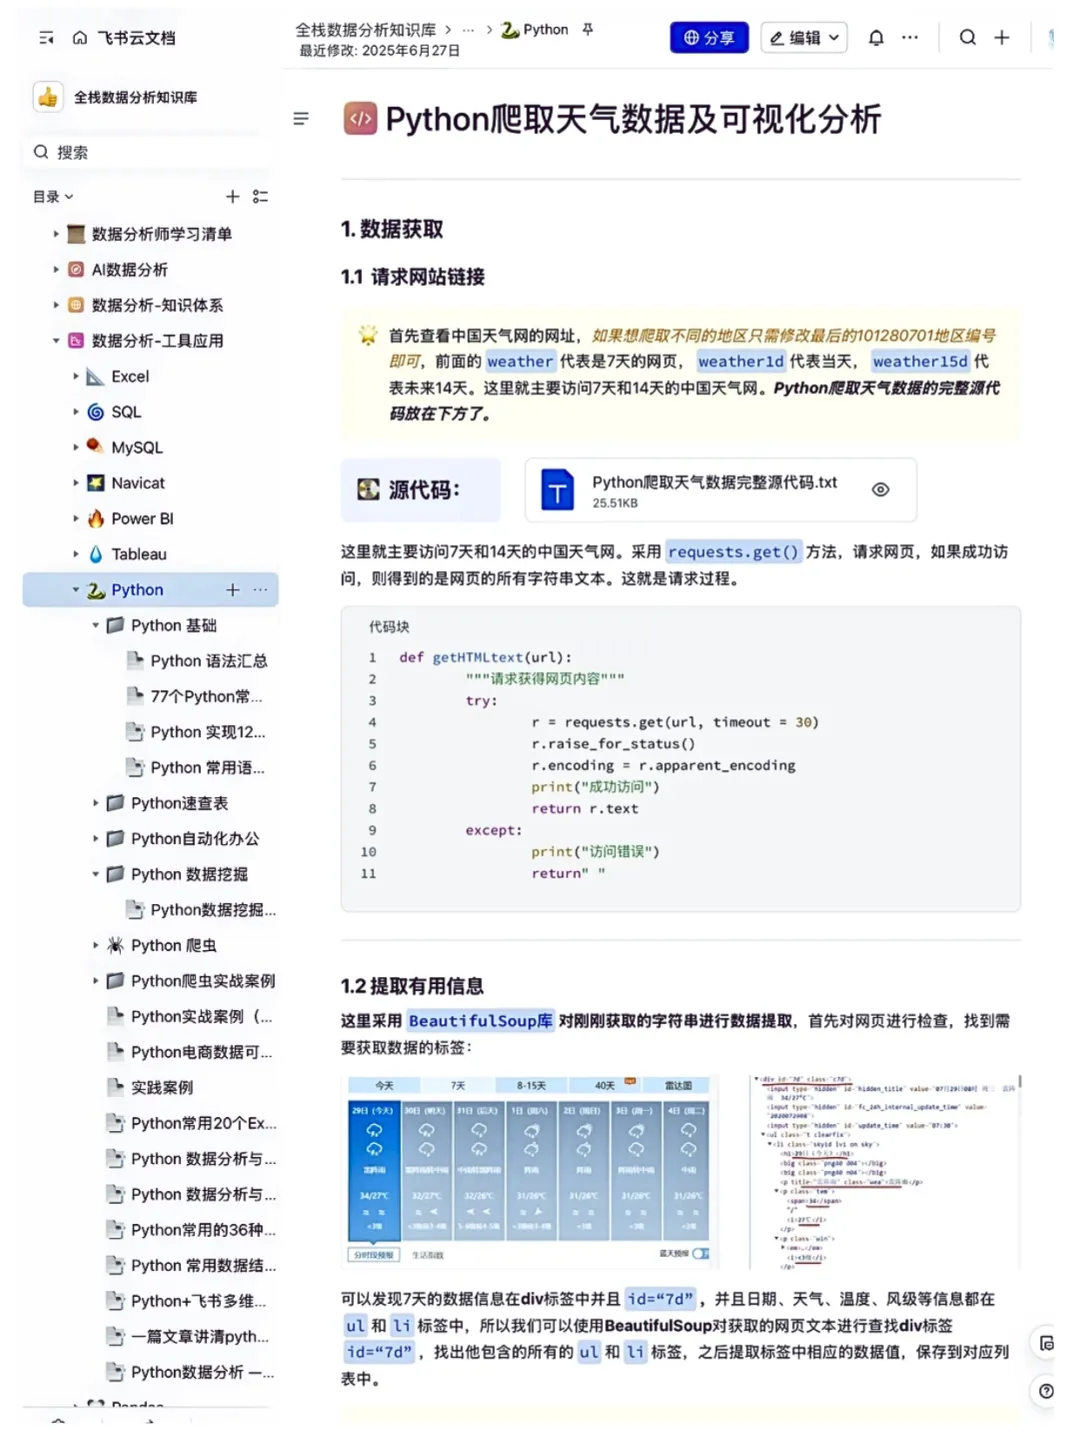Screen dimensions: 1080x1443
Task: Open Python常用的36种... document
Action: click(203, 1230)
